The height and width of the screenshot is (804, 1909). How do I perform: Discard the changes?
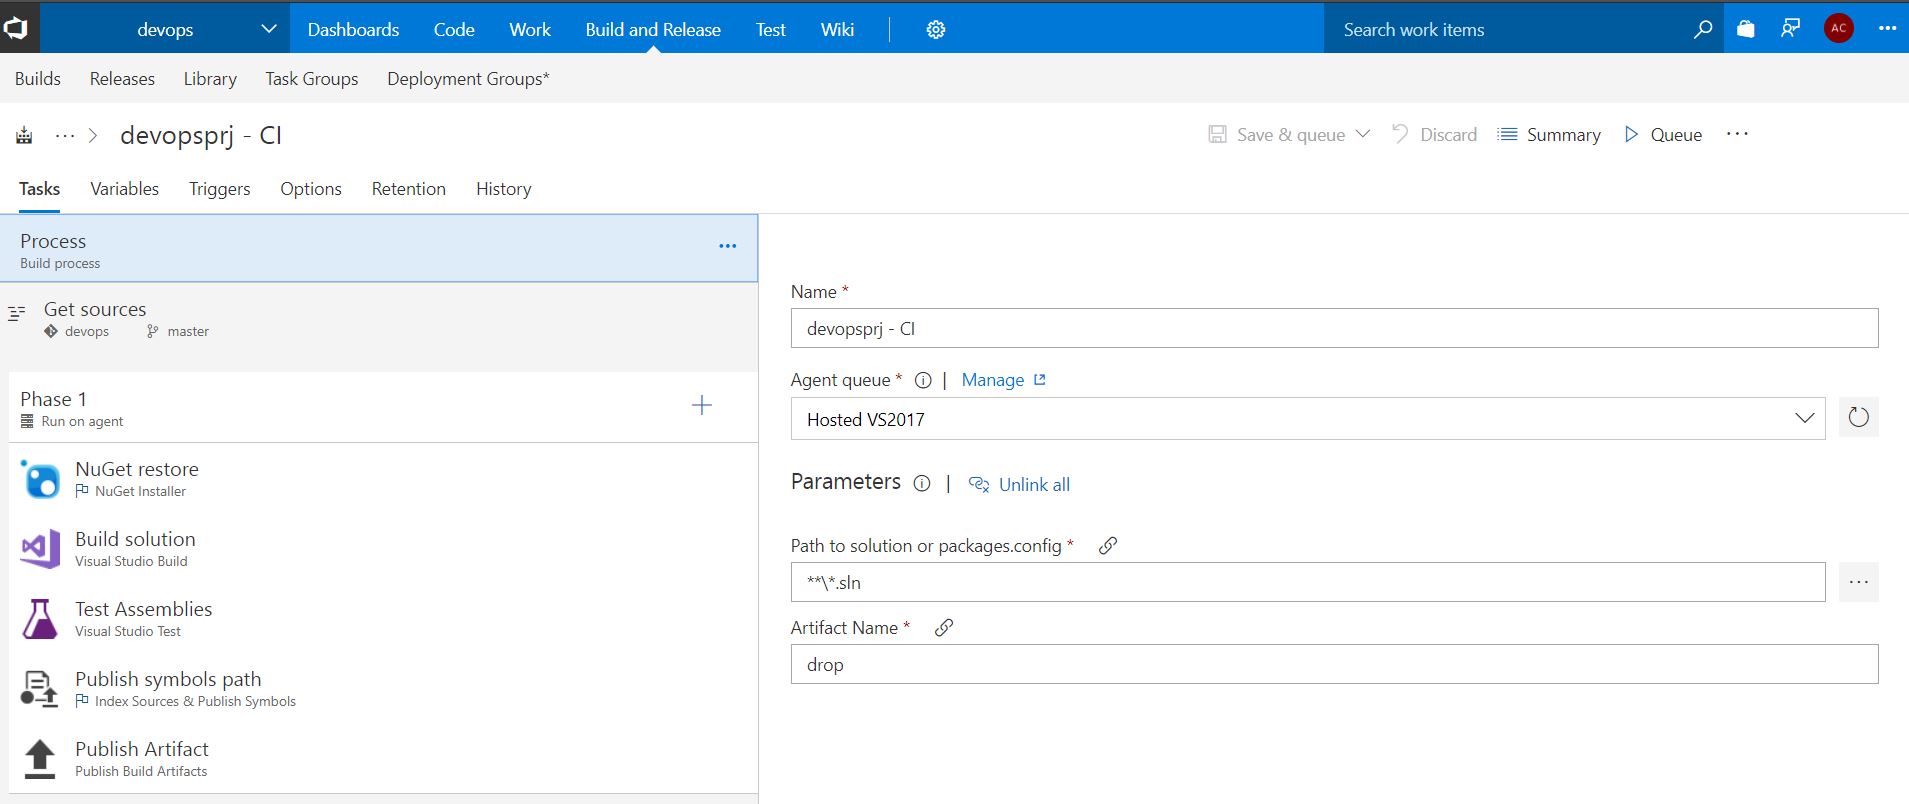(1434, 135)
